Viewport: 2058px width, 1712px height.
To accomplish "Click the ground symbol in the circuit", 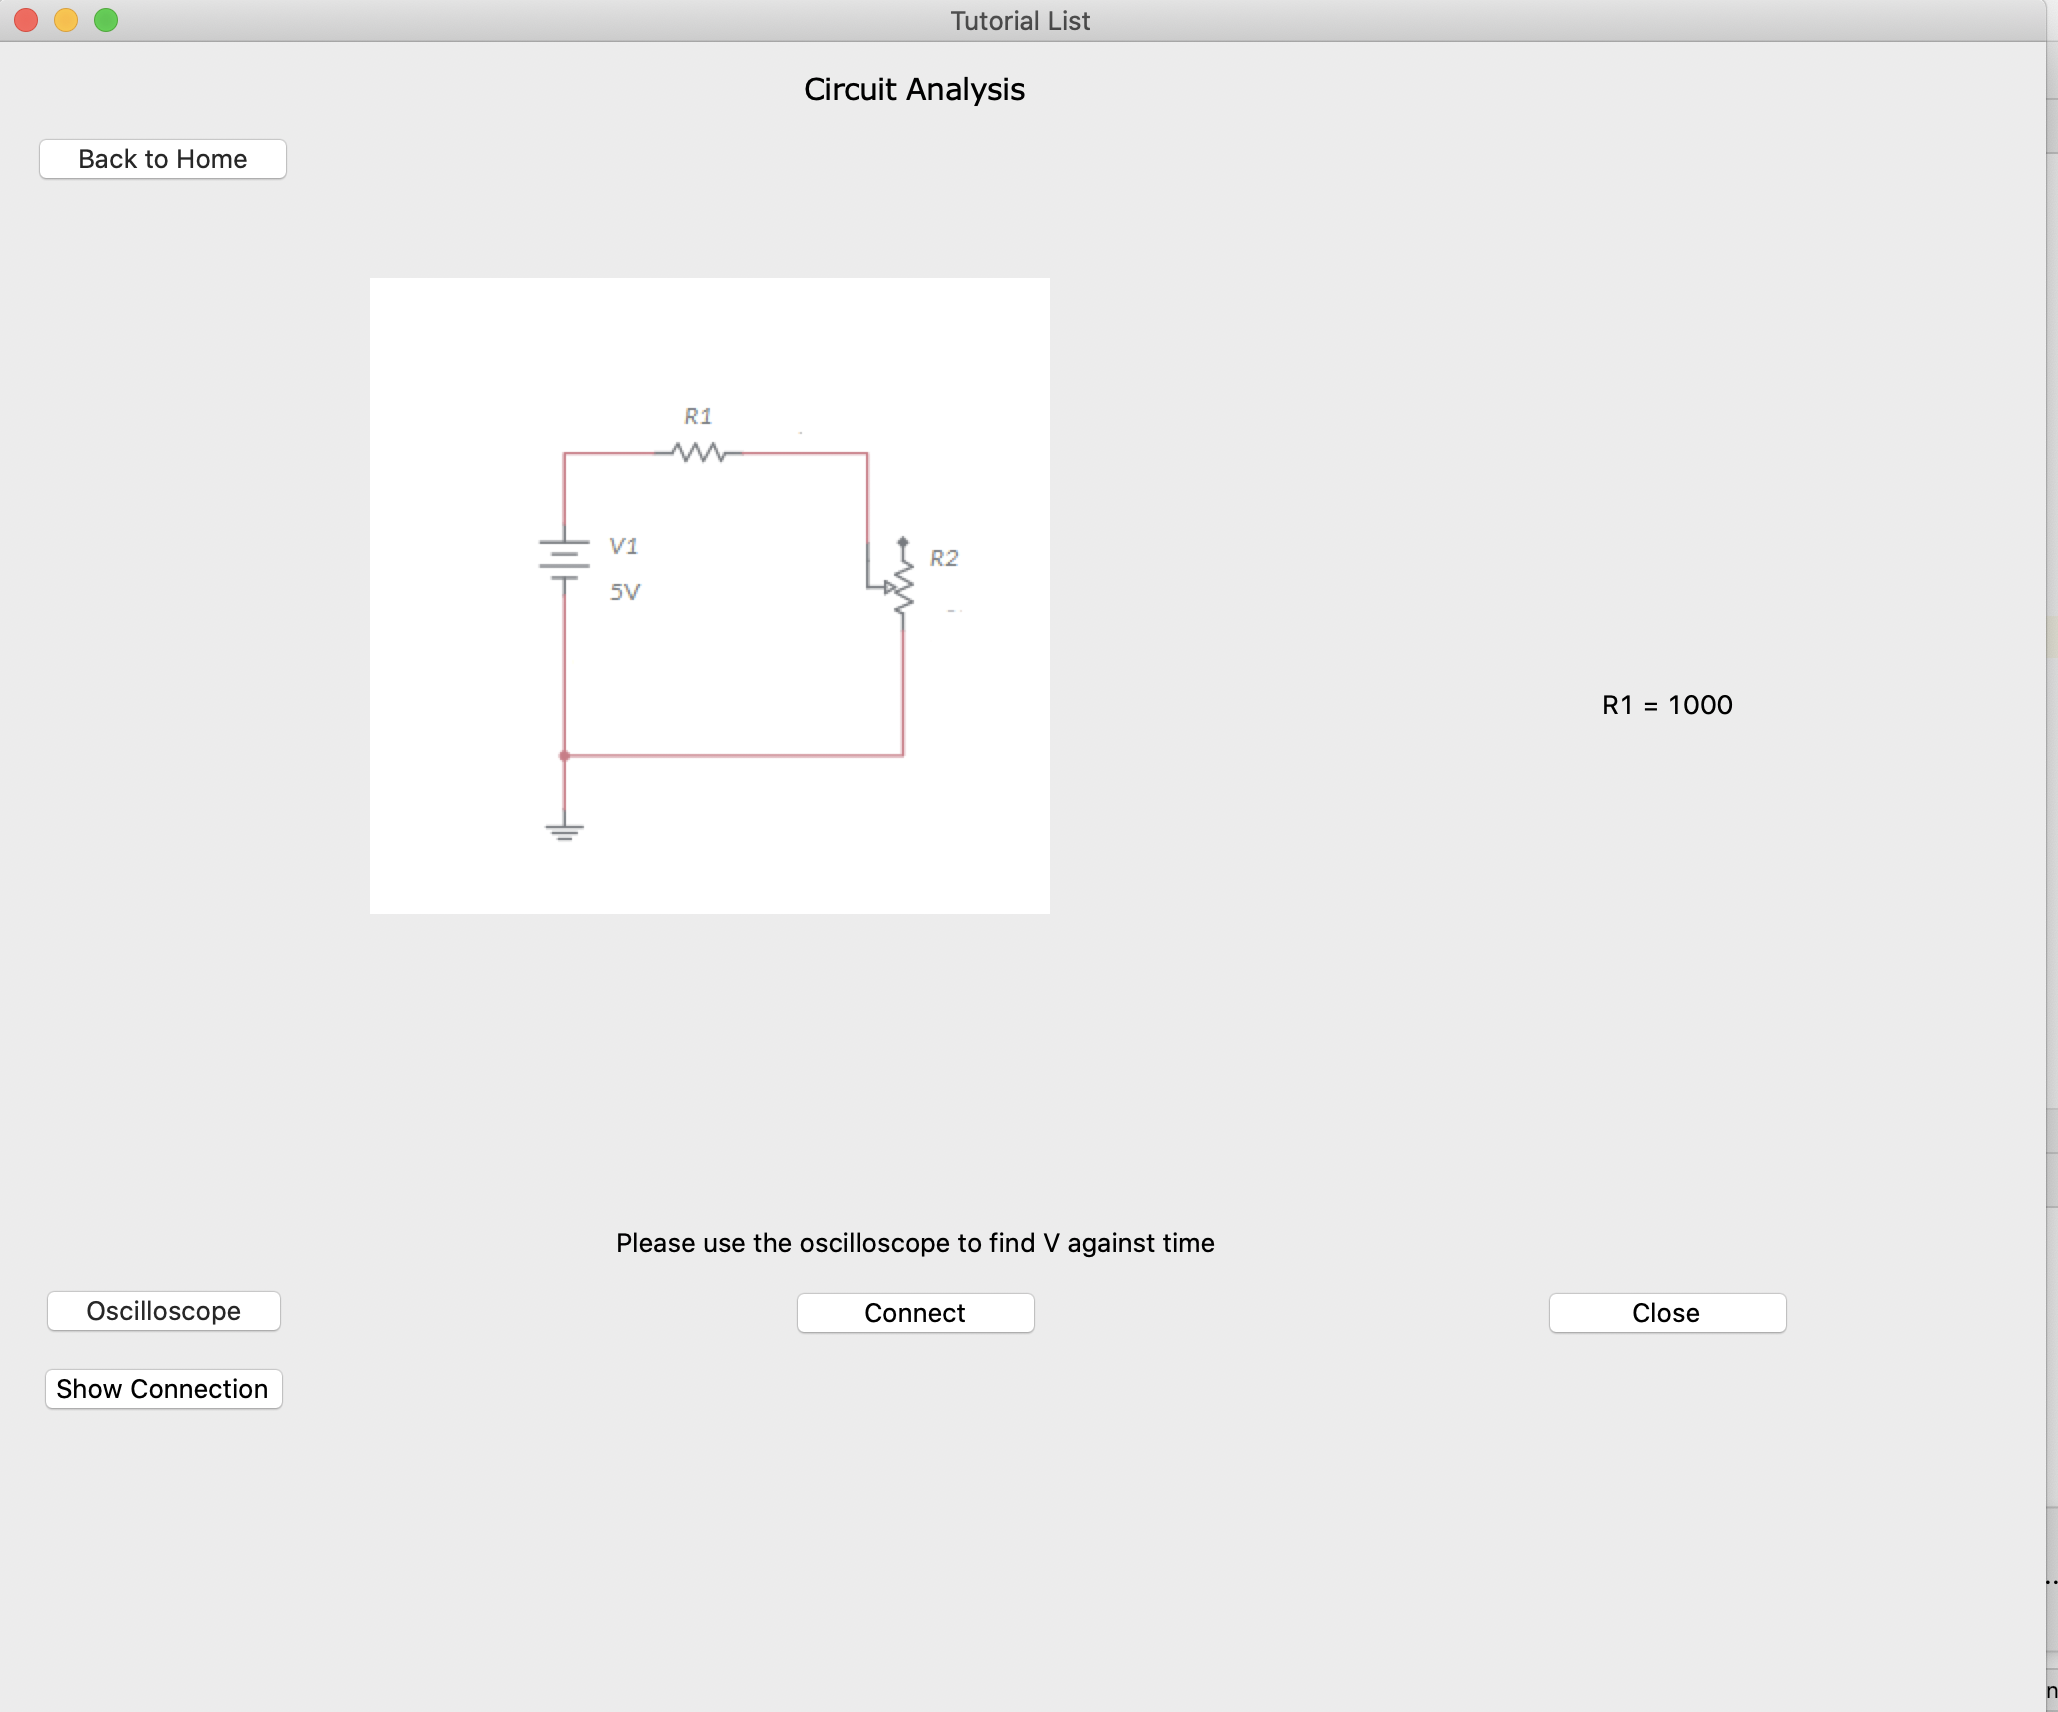I will [x=564, y=830].
